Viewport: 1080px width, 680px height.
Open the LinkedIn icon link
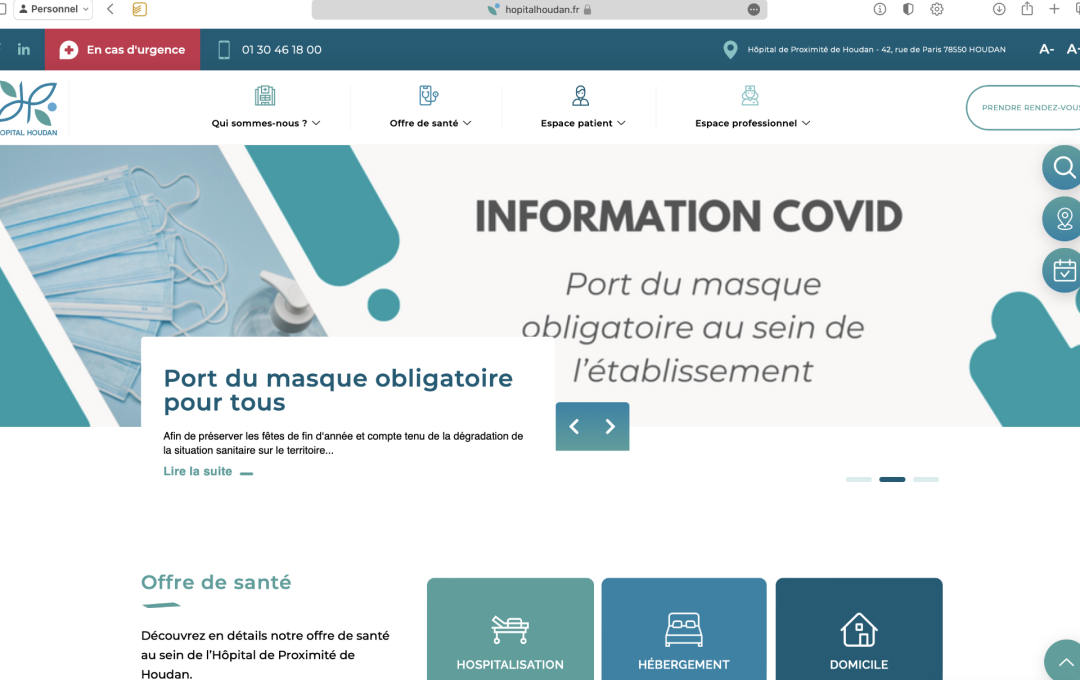pyautogui.click(x=23, y=50)
